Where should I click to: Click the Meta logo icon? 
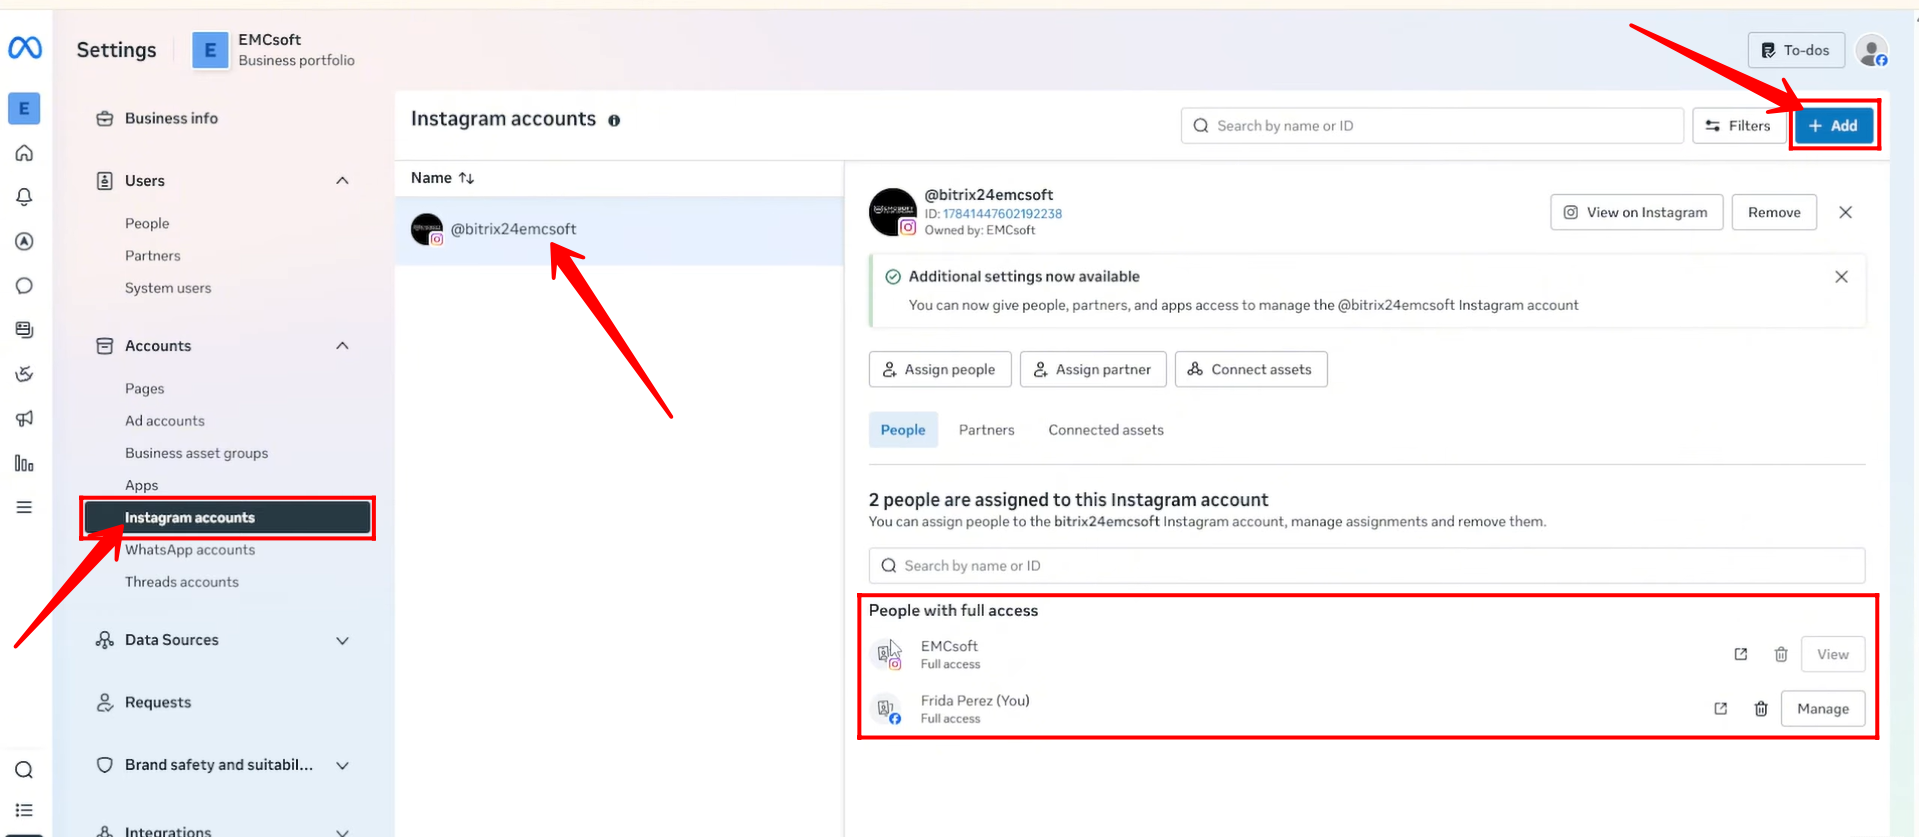25,47
